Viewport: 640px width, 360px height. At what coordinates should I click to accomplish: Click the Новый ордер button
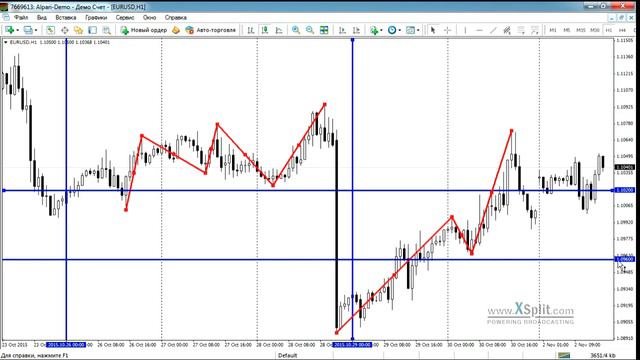click(144, 30)
